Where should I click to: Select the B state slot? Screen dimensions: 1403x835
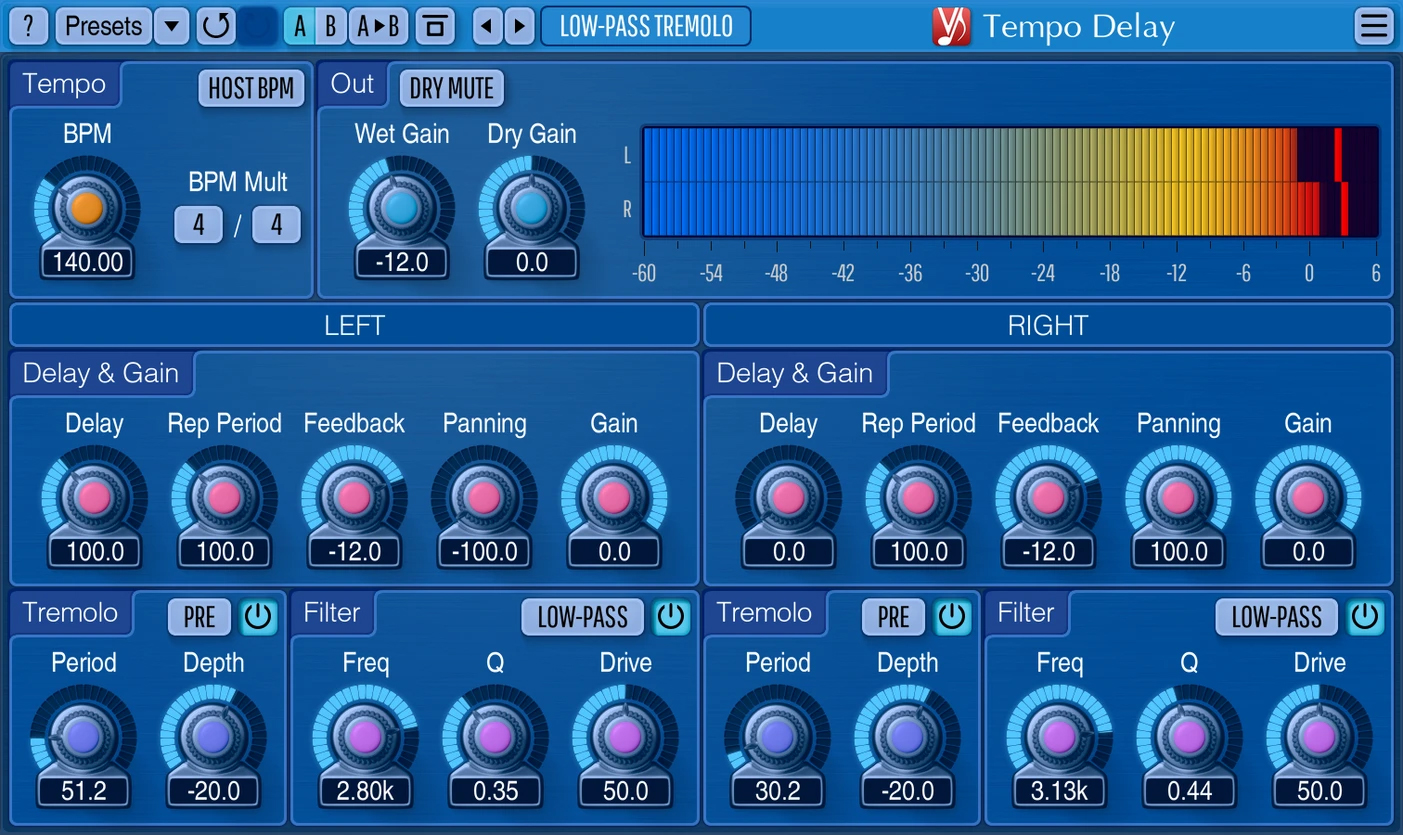pos(331,26)
